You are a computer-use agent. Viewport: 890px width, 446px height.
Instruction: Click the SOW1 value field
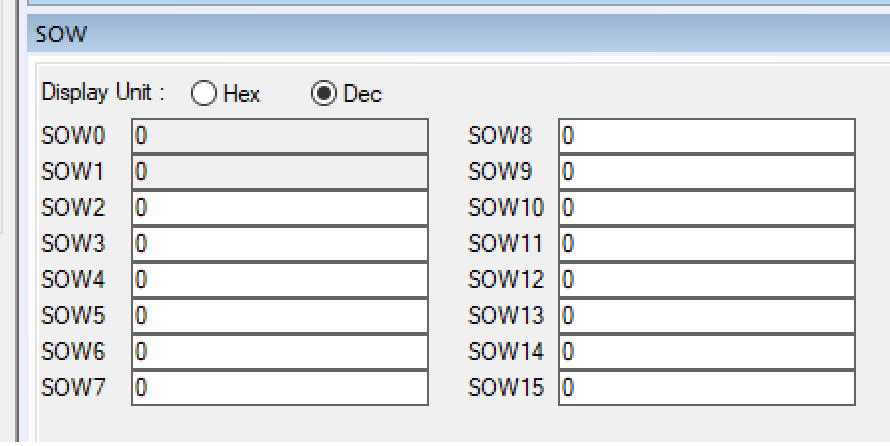(x=279, y=172)
